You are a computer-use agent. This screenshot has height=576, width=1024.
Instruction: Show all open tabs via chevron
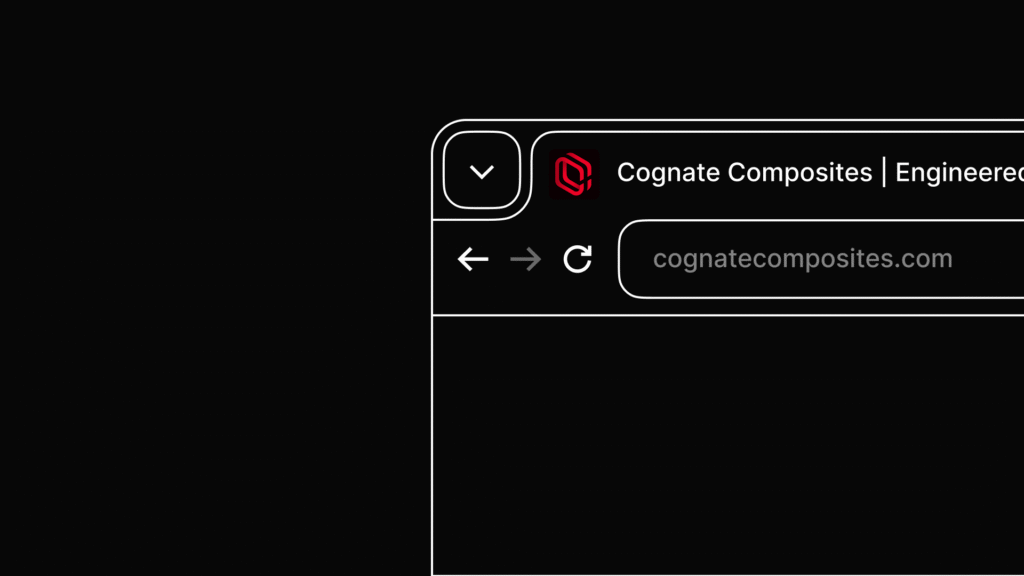click(482, 170)
